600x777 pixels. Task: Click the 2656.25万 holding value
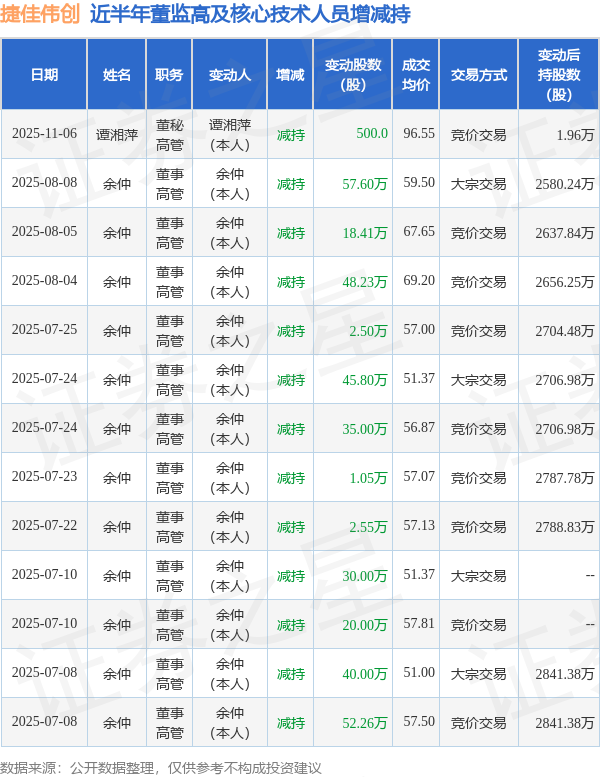(x=565, y=282)
